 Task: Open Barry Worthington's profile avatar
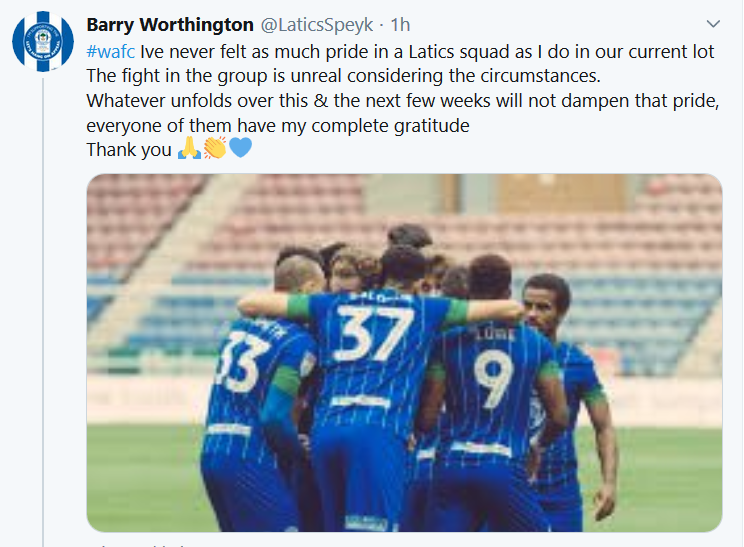click(43, 41)
